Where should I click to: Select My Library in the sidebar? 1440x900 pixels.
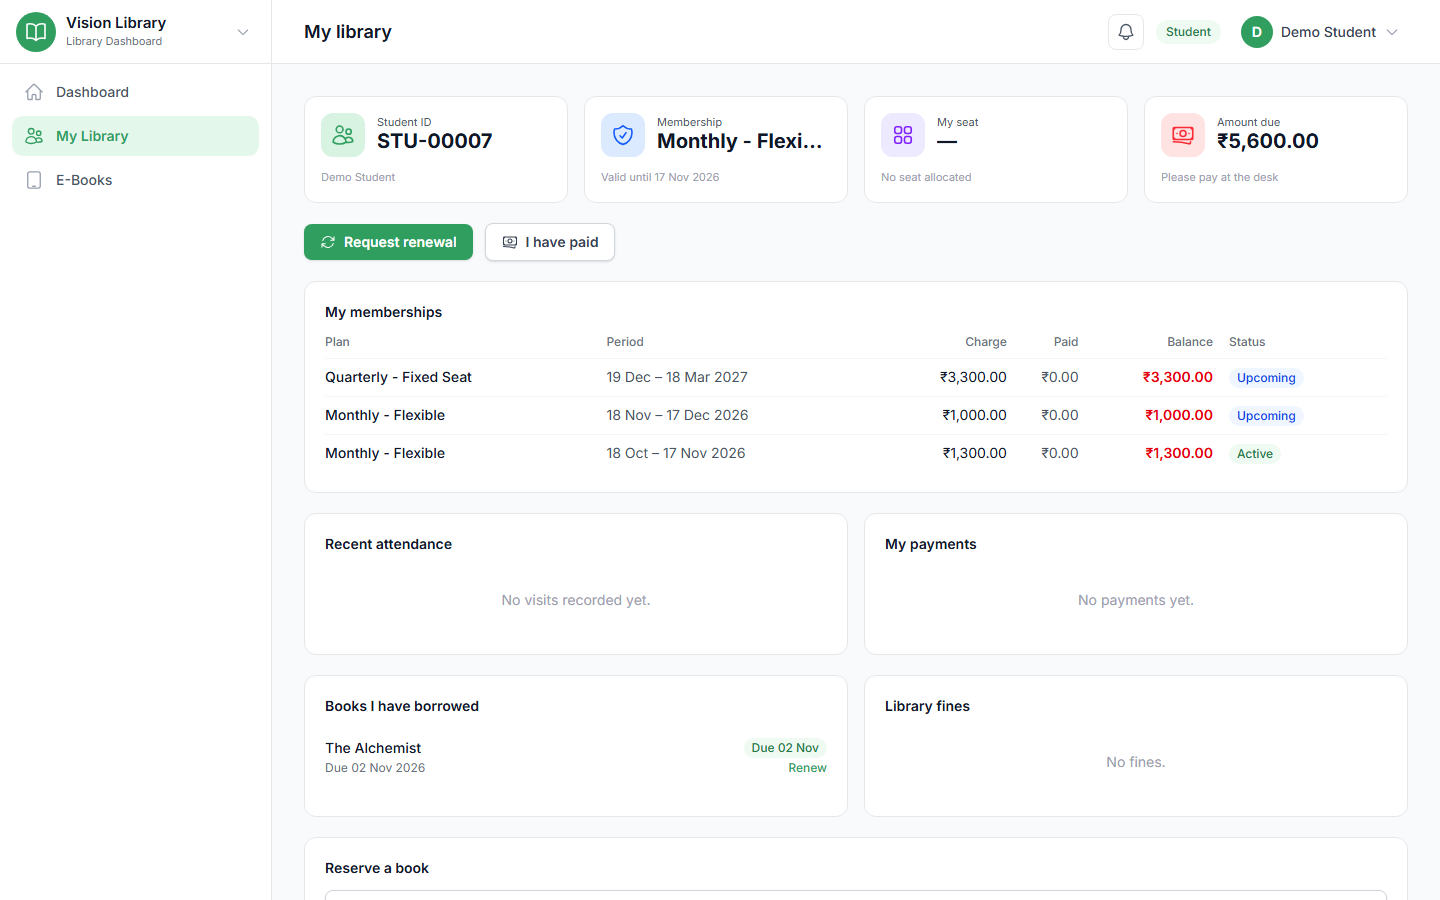[x=135, y=136]
